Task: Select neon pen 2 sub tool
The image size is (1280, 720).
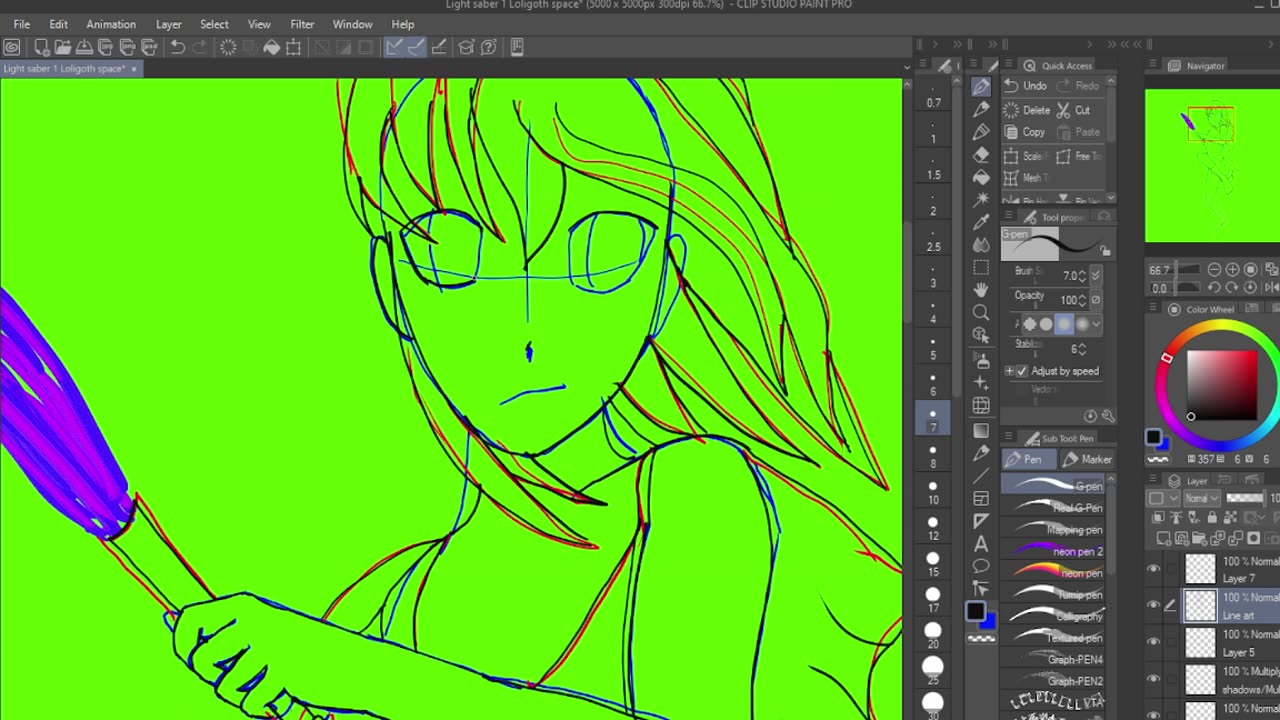Action: (1054, 551)
